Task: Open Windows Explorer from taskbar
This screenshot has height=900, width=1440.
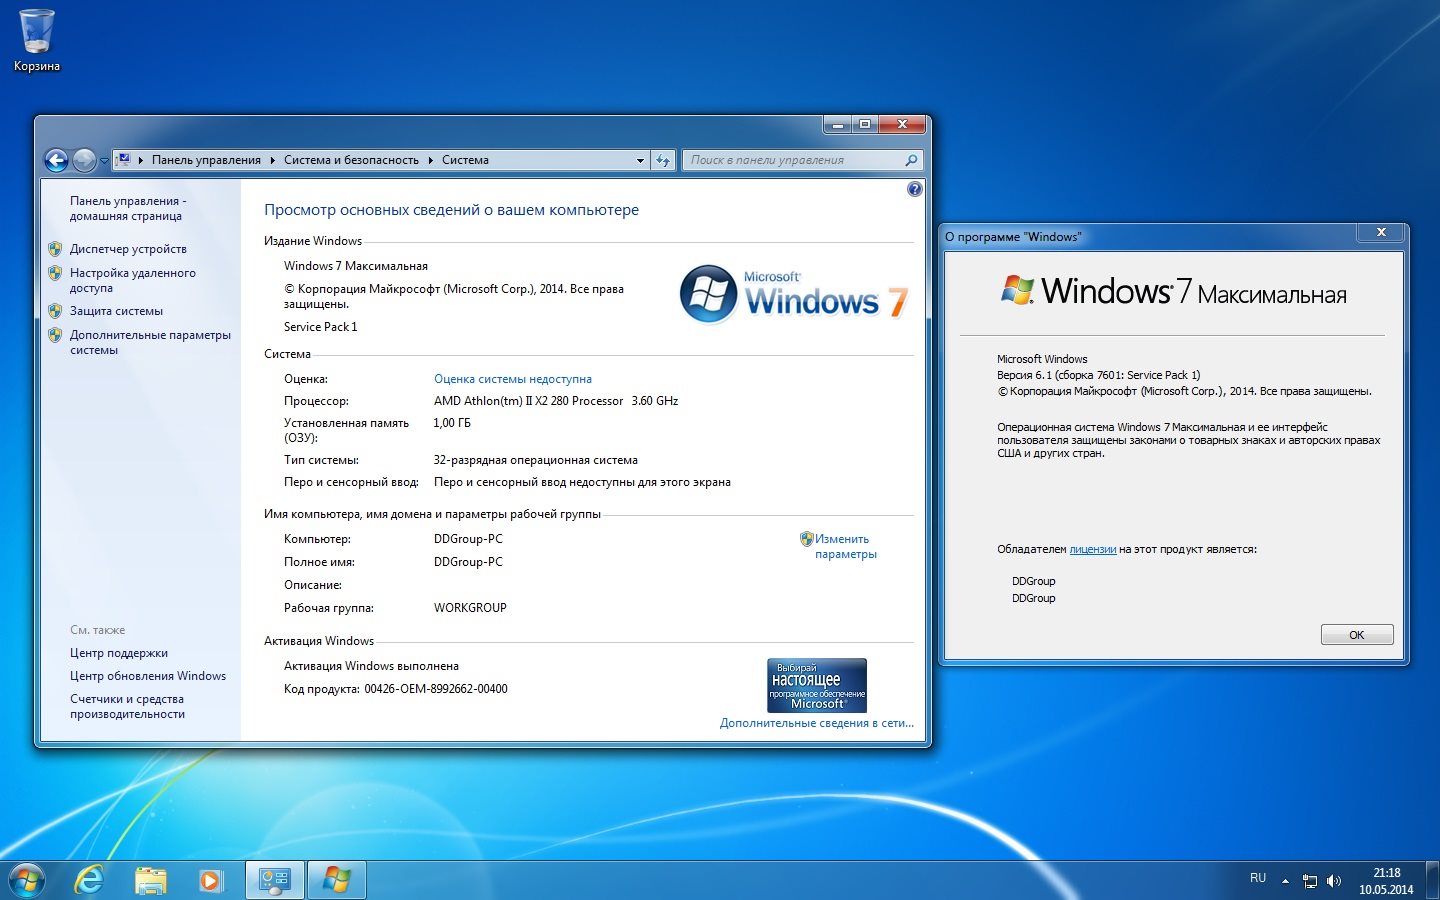Action: pos(151,880)
